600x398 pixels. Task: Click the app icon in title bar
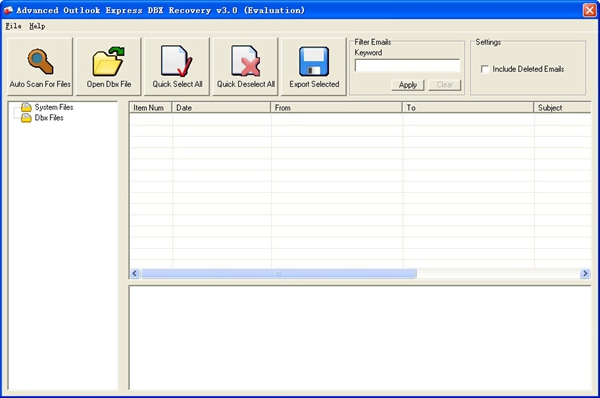pyautogui.click(x=8, y=10)
